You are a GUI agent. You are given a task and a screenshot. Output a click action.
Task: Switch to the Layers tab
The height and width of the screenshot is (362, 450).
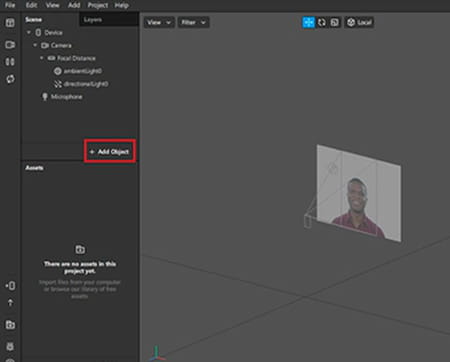109,20
